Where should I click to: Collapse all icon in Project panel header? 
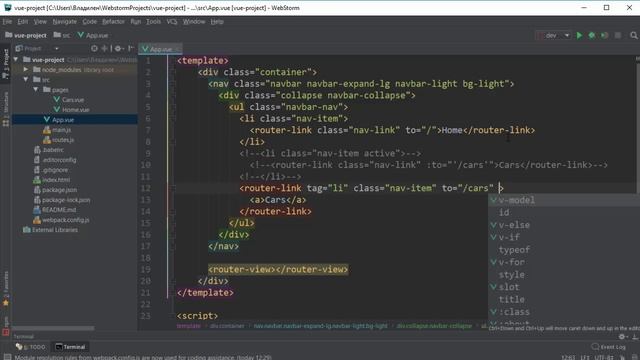point(104,49)
